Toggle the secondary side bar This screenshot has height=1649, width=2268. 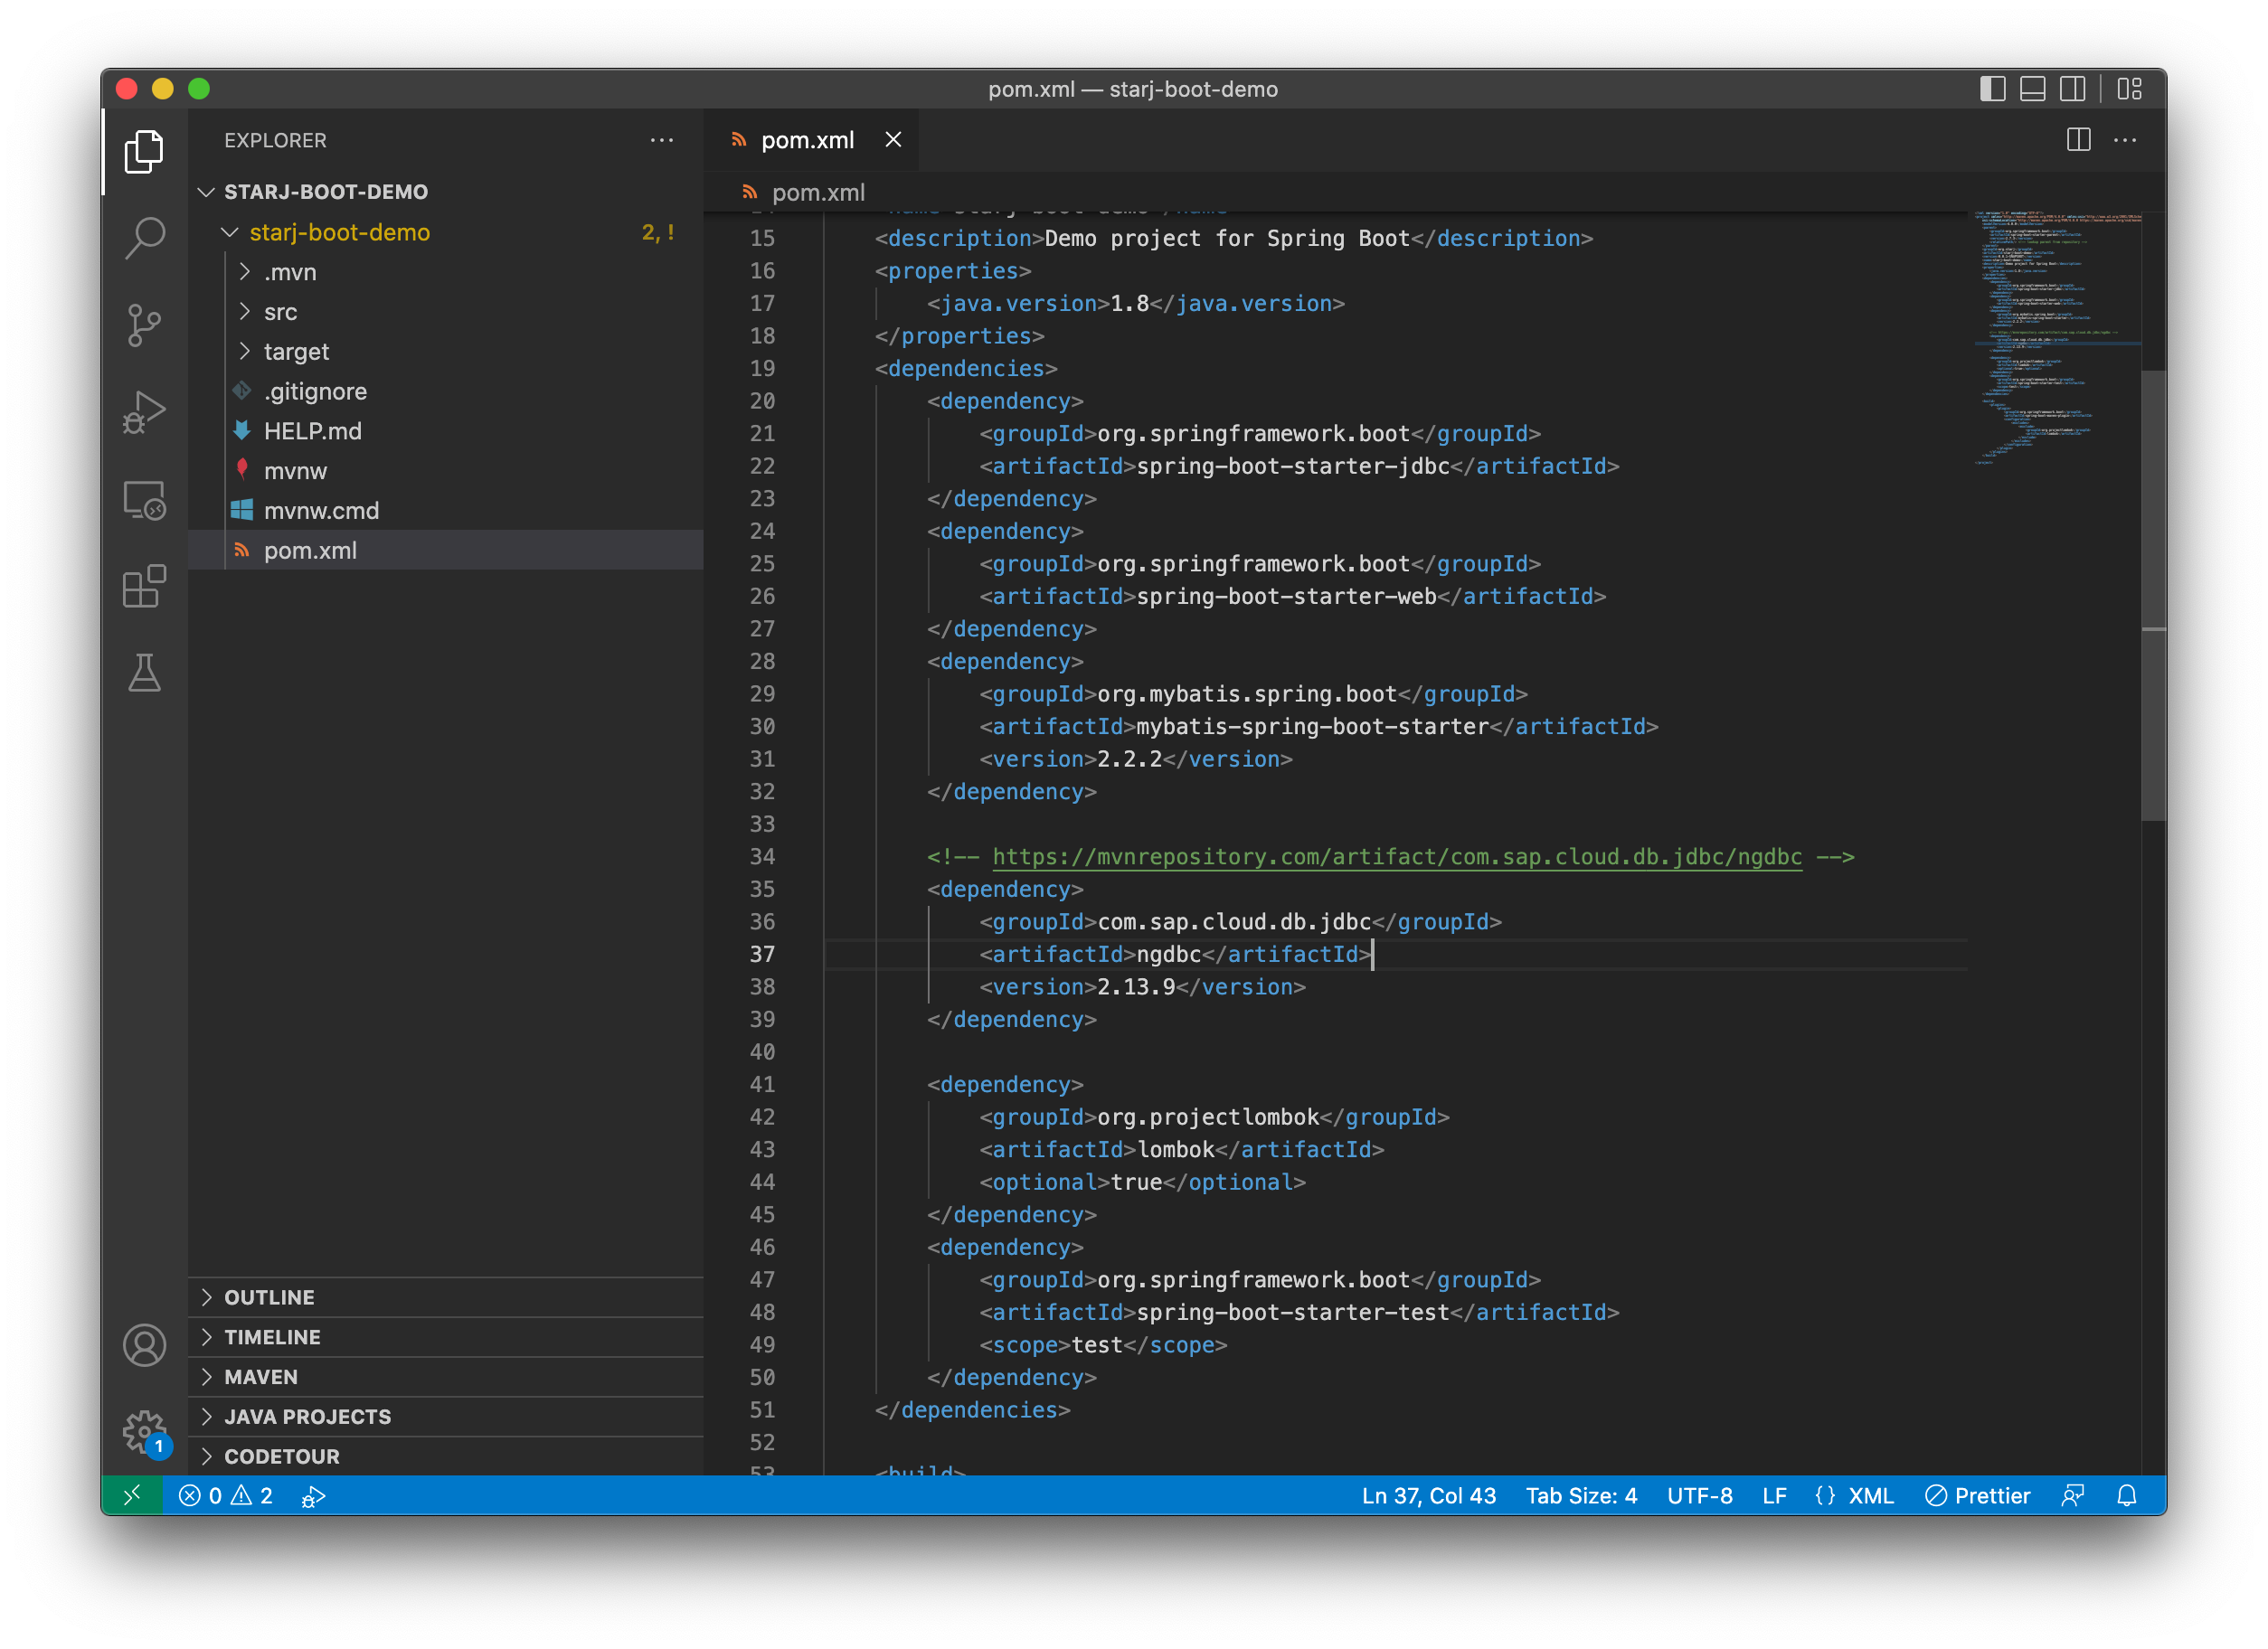[x=2072, y=89]
